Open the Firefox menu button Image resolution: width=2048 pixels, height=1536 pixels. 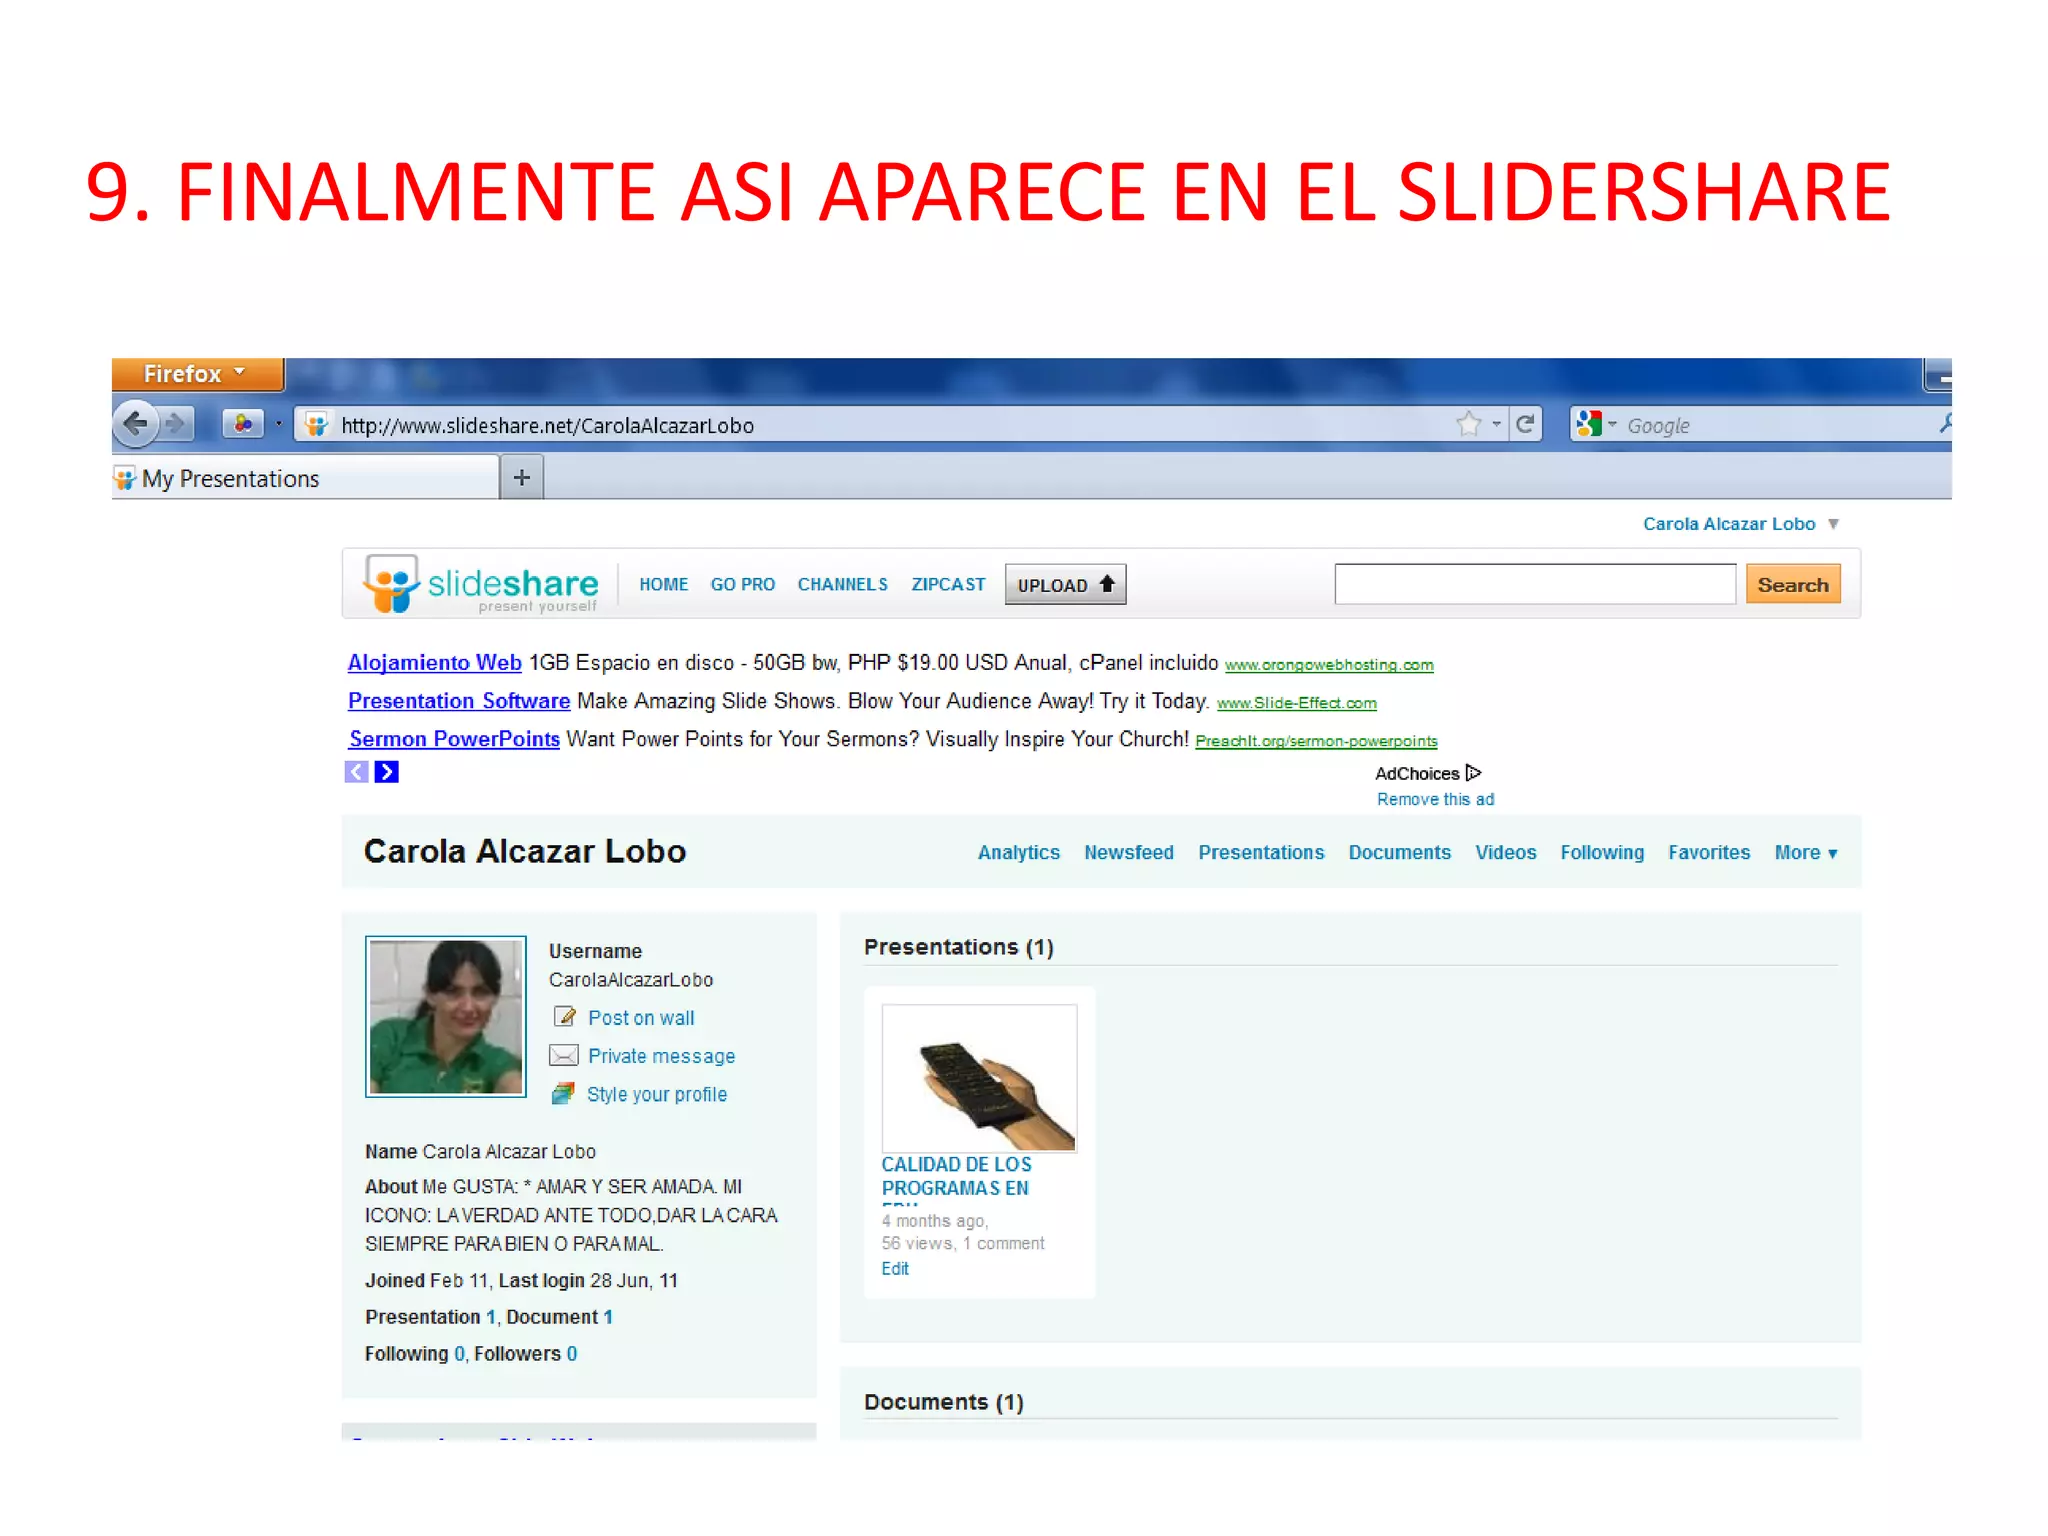tap(197, 374)
